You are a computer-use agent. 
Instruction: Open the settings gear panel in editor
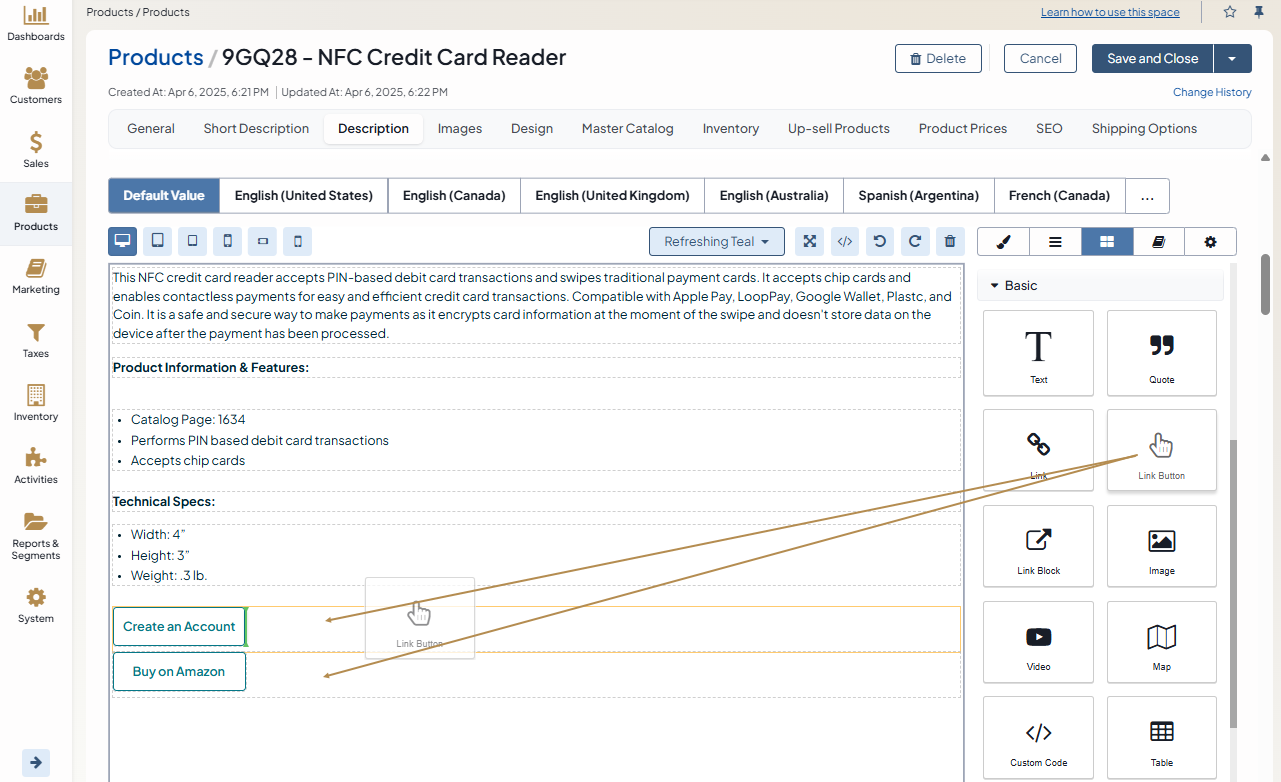(x=1210, y=241)
